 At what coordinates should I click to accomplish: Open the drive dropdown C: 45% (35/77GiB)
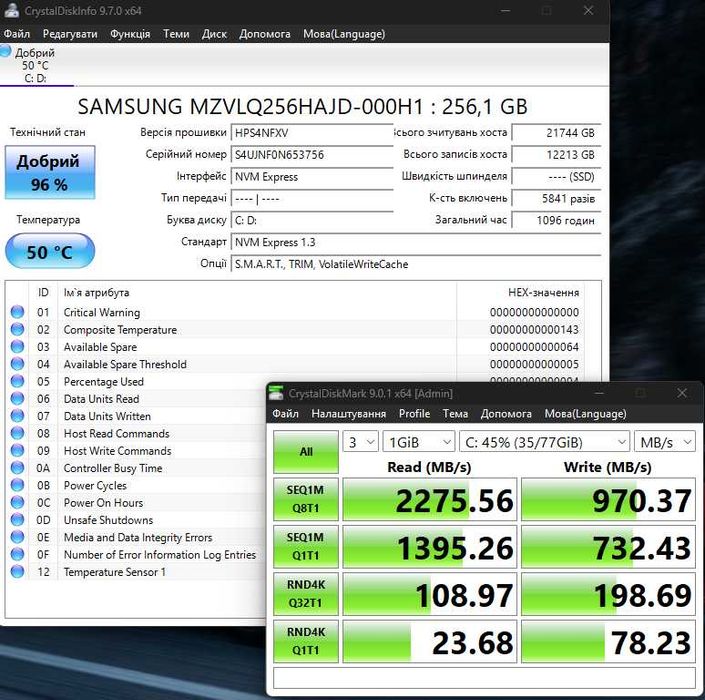(544, 442)
